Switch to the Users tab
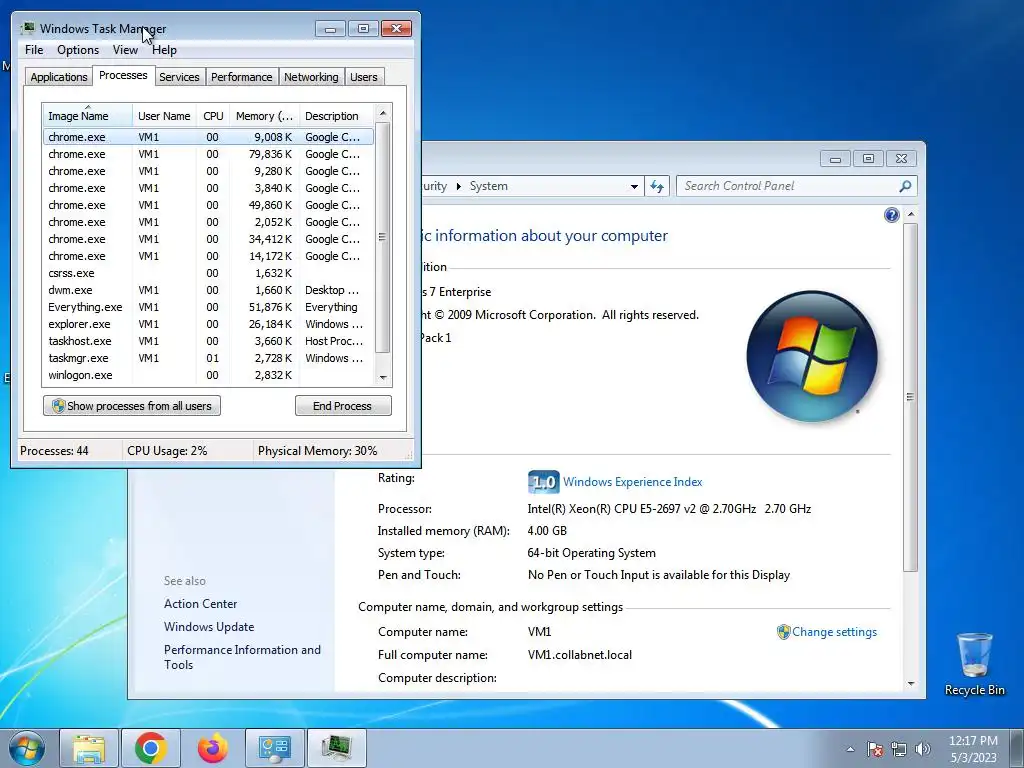Image resolution: width=1024 pixels, height=768 pixels. click(x=364, y=77)
